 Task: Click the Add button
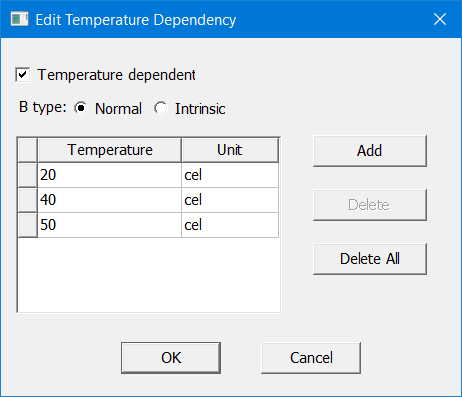(370, 151)
